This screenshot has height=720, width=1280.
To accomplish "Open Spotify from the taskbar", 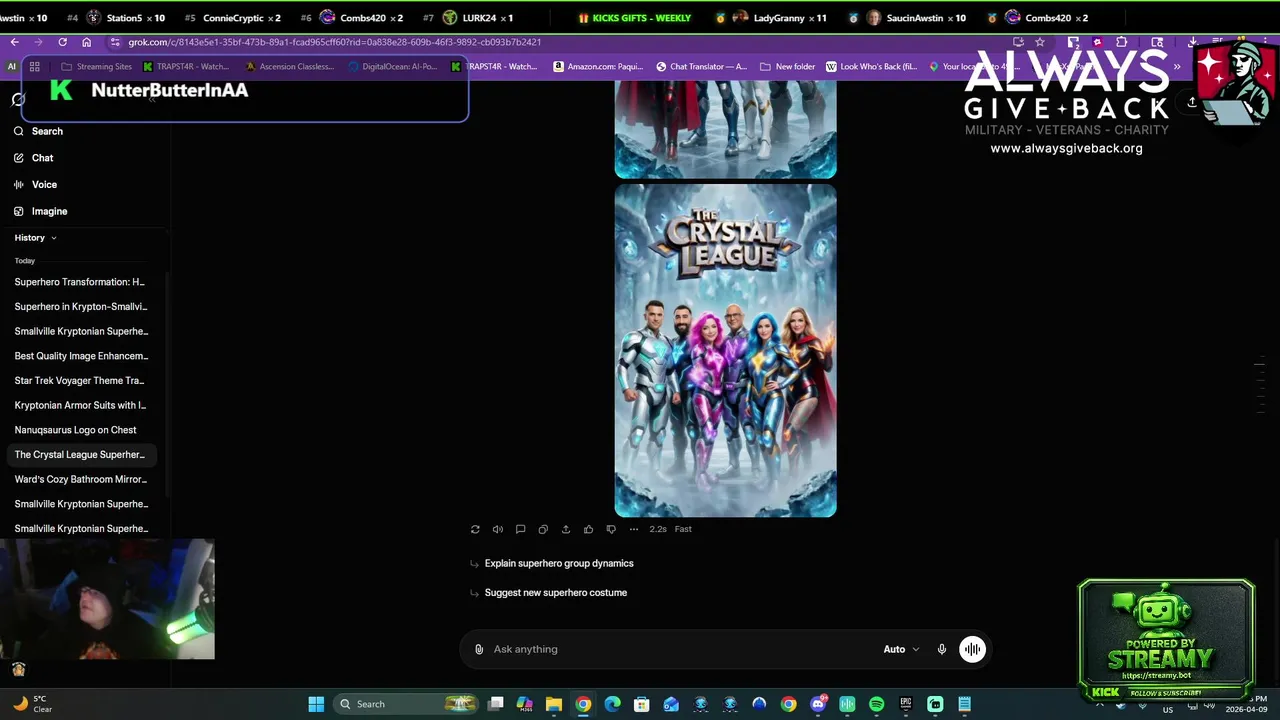I will click(x=877, y=704).
